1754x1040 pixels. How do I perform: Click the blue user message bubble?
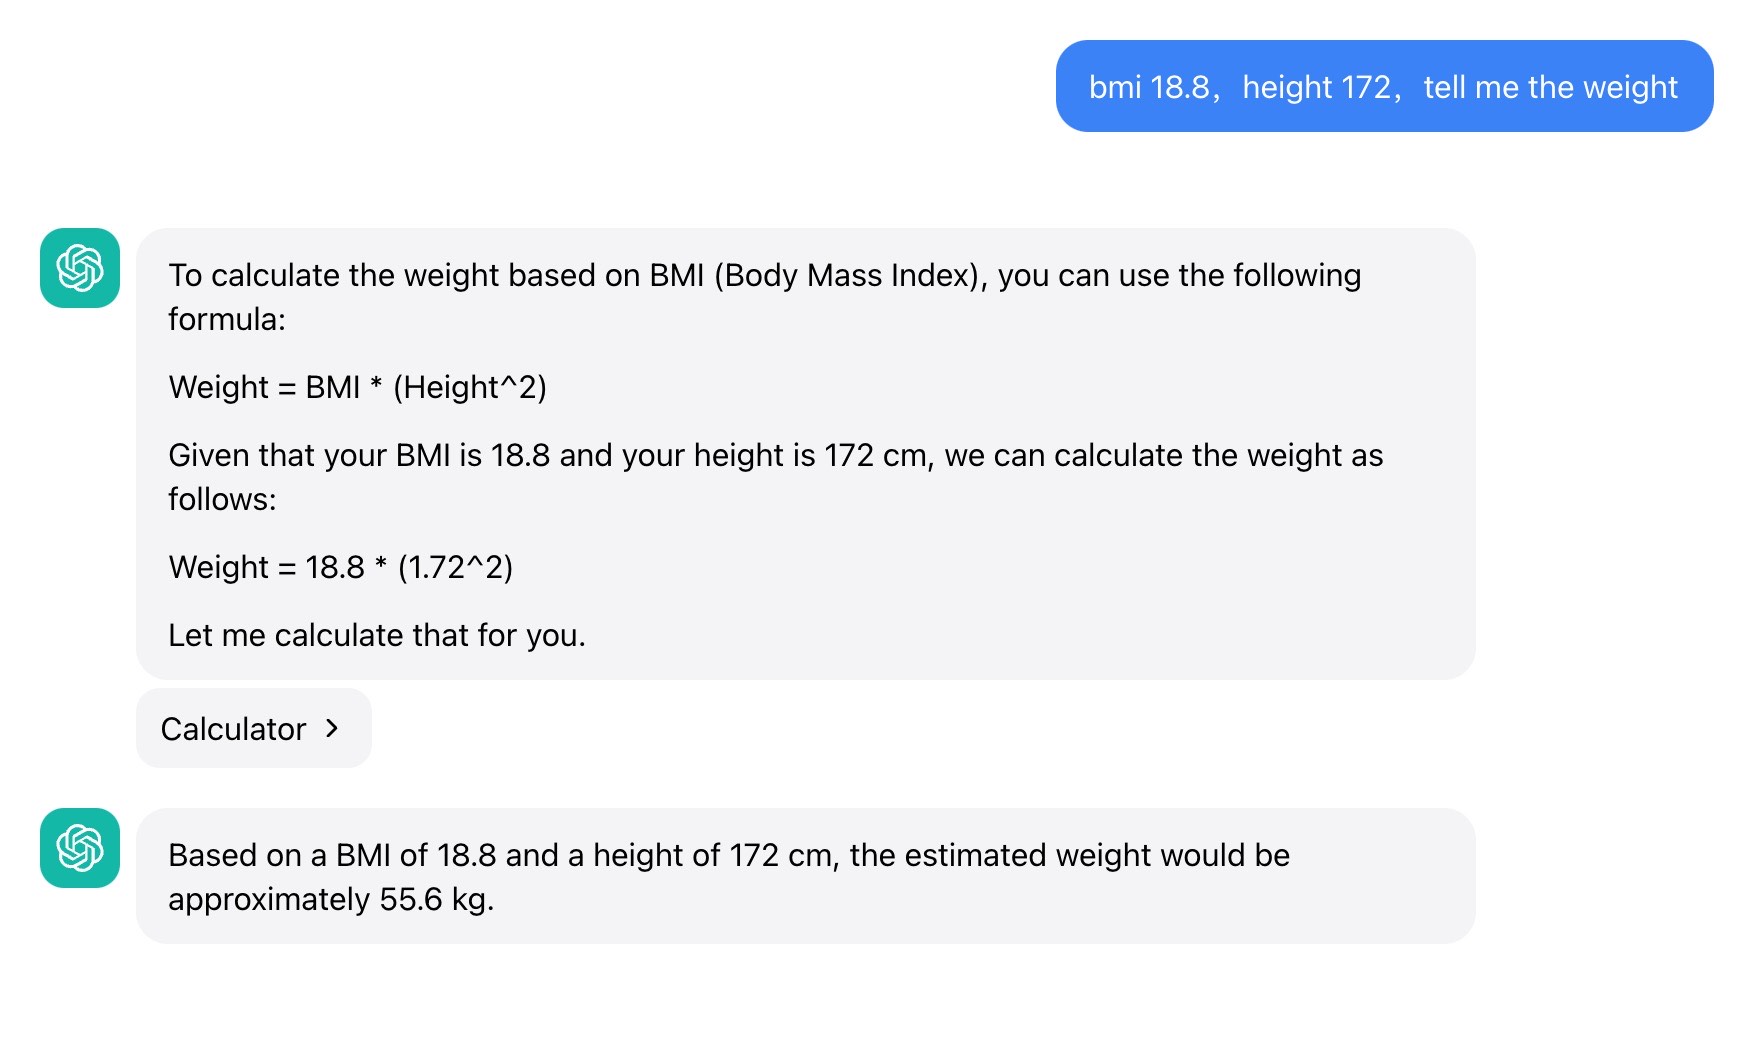click(x=1384, y=86)
